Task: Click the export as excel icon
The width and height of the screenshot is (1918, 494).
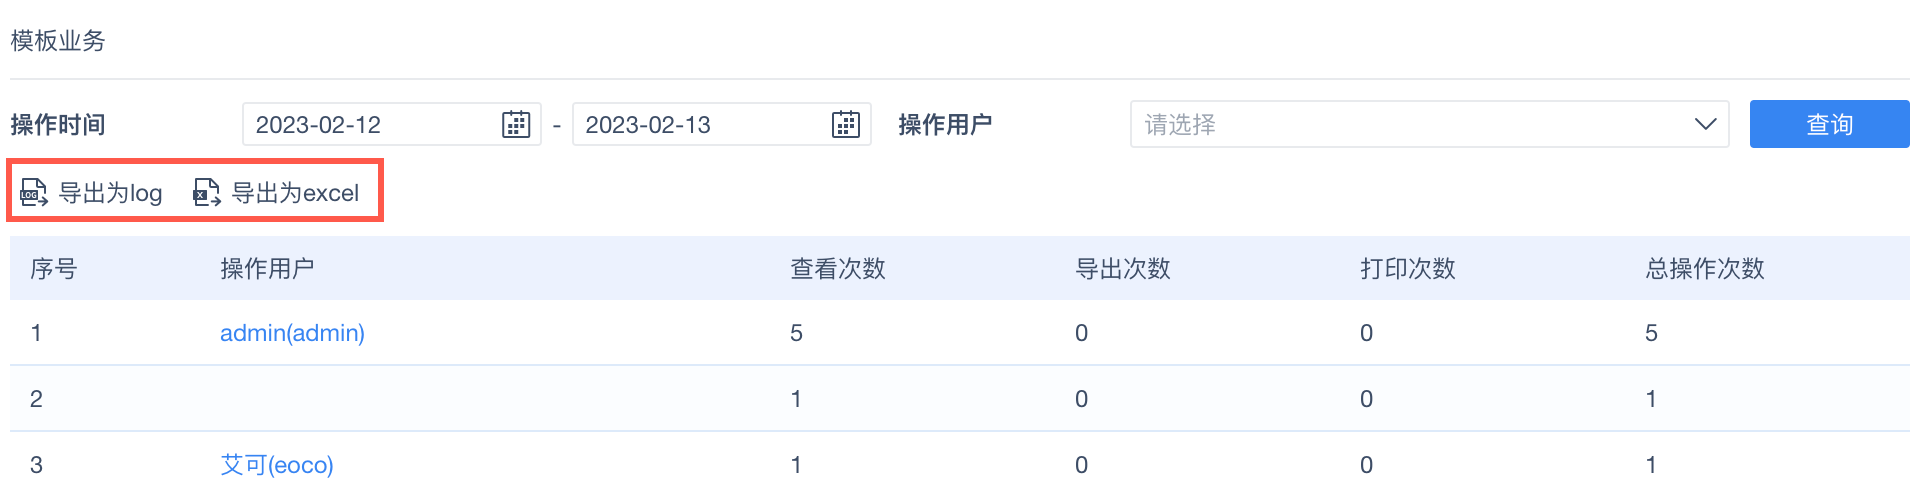Action: pos(207,193)
